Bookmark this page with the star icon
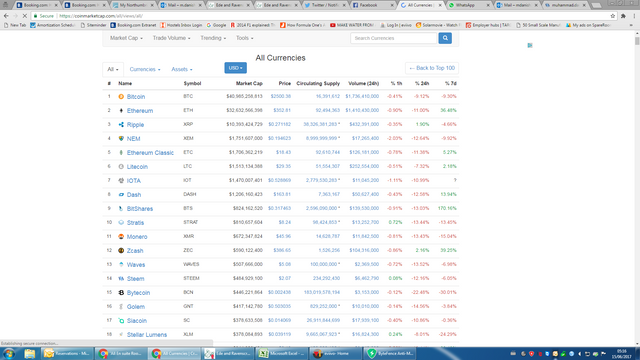This screenshot has width=640, height=360. pyautogui.click(x=613, y=16)
